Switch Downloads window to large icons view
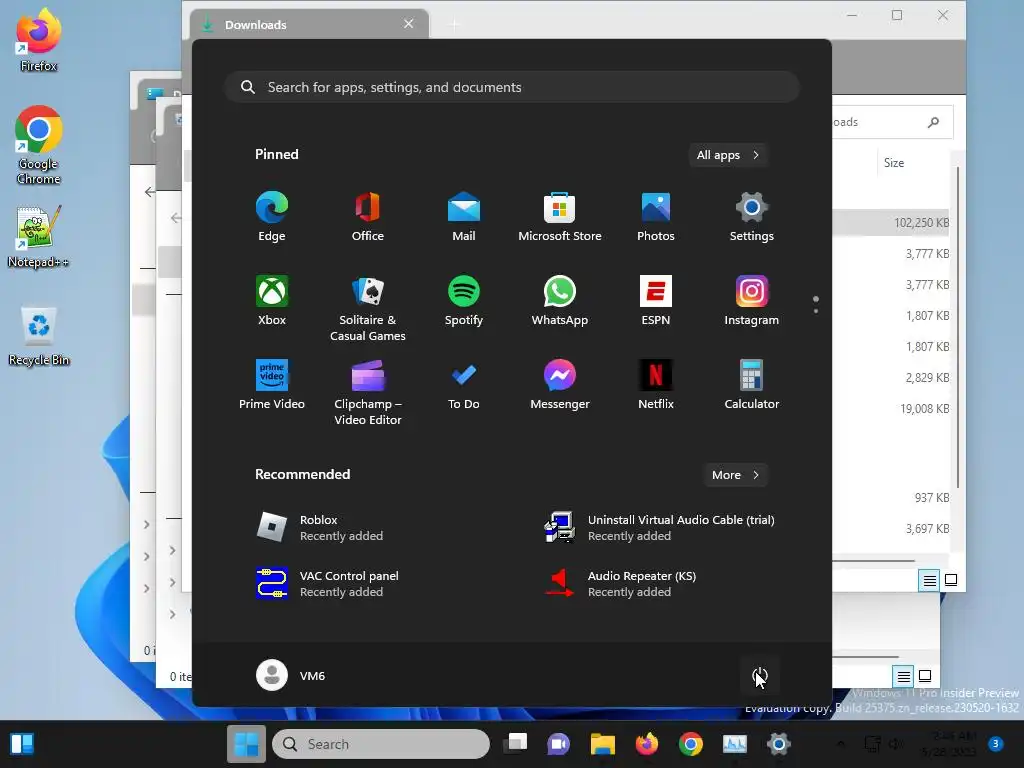 click(x=952, y=580)
